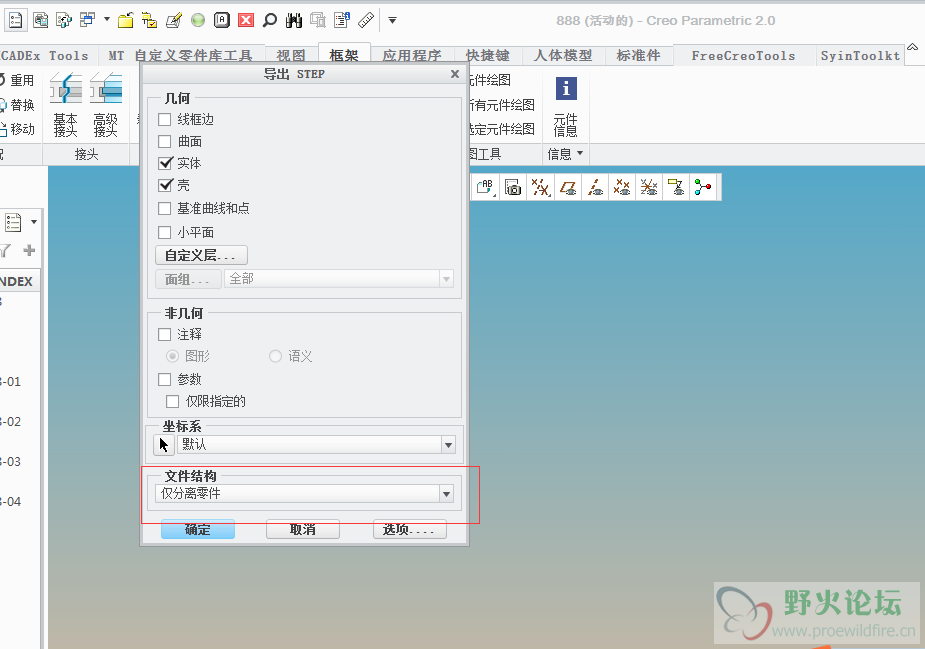
Task: Expand the 信息 group dropdown
Action: (580, 153)
